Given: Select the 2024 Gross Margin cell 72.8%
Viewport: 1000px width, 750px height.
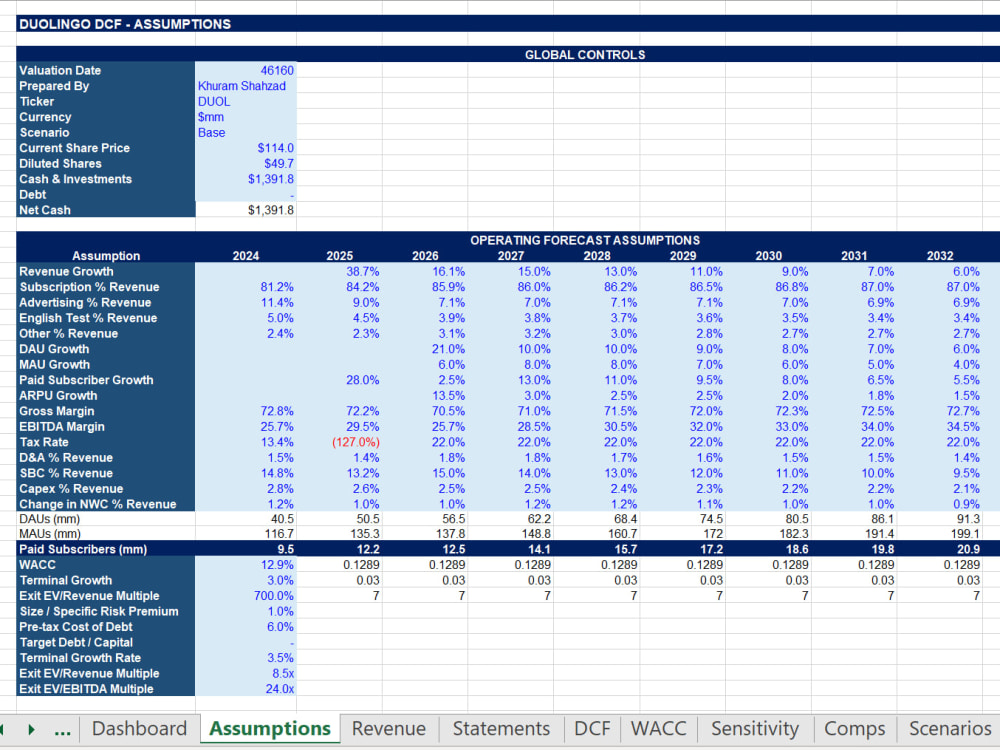Looking at the screenshot, I should (x=246, y=411).
